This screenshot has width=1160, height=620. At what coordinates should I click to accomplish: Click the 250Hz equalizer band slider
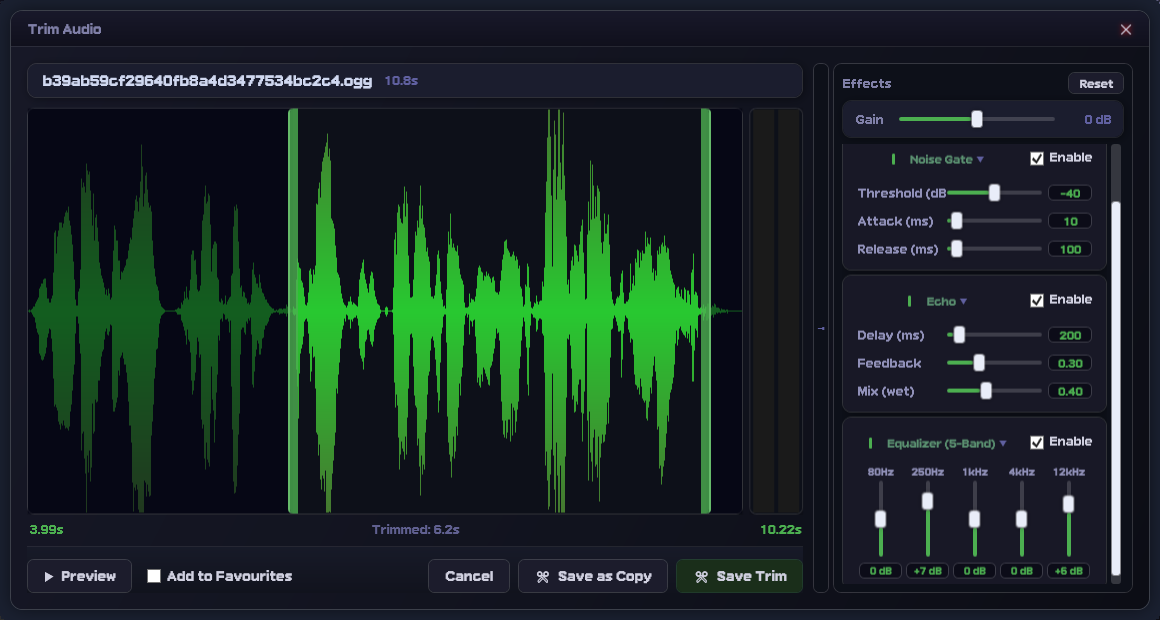click(x=928, y=519)
